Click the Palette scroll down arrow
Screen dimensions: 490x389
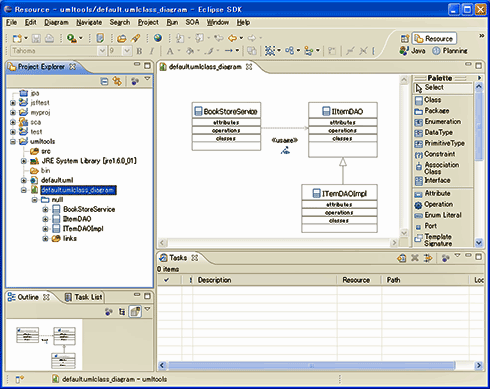[x=479, y=243]
